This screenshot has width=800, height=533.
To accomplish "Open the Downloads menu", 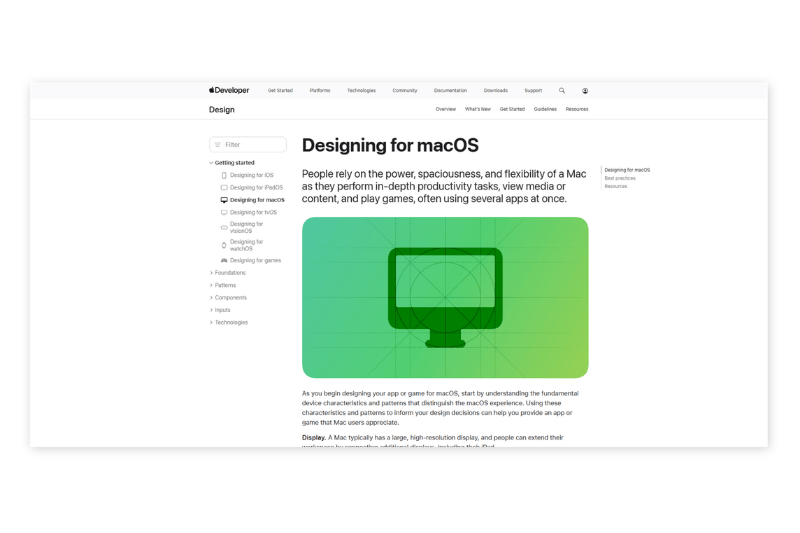I will coord(495,90).
